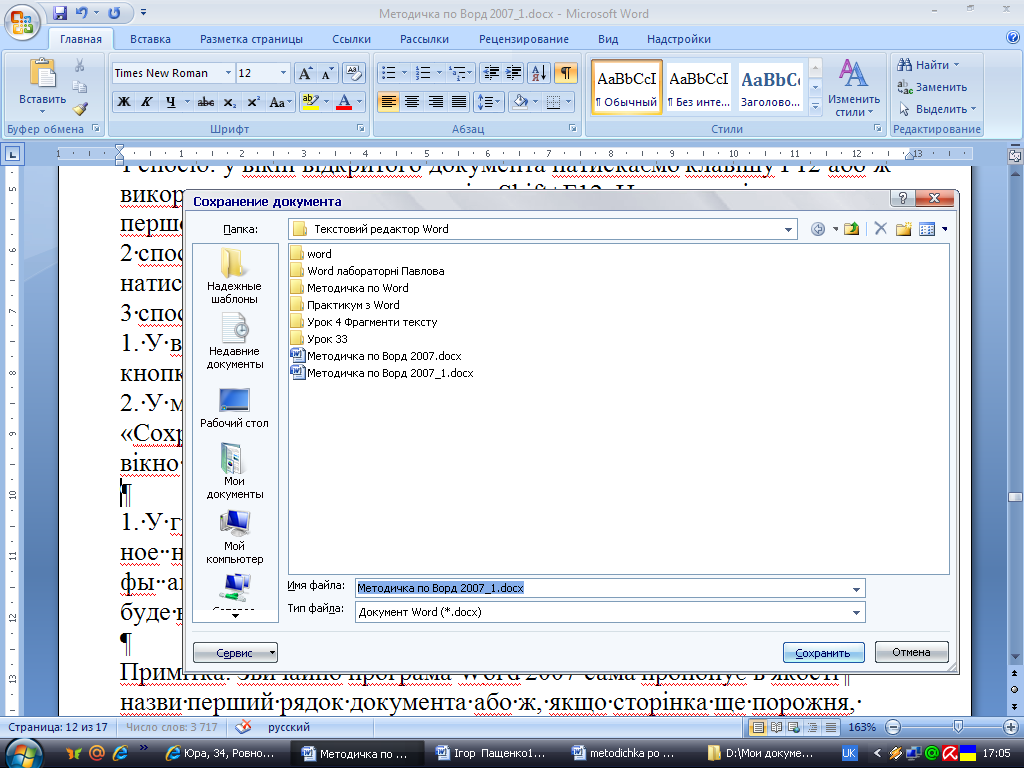Click the Create New Folder icon
This screenshot has height=768, width=1024.
tap(903, 229)
